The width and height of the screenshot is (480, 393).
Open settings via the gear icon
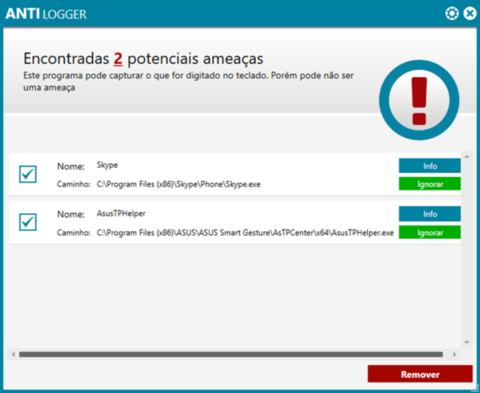(x=452, y=14)
